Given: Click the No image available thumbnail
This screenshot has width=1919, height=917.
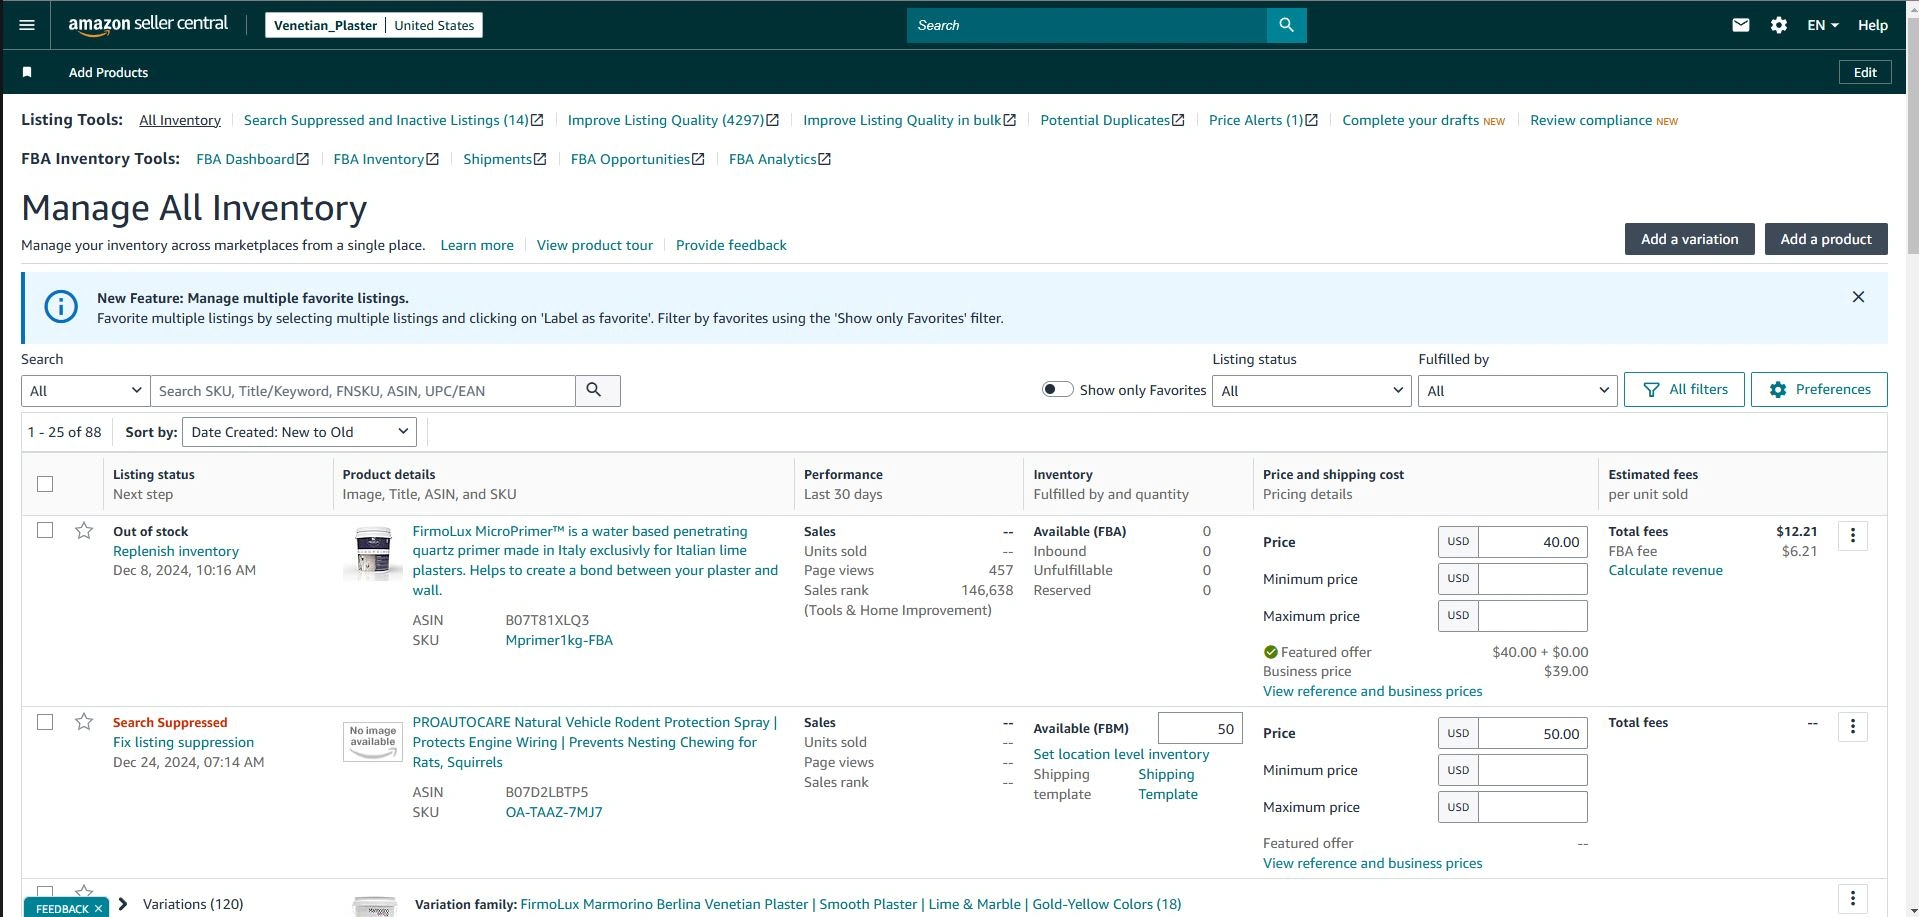Looking at the screenshot, I should [x=373, y=741].
